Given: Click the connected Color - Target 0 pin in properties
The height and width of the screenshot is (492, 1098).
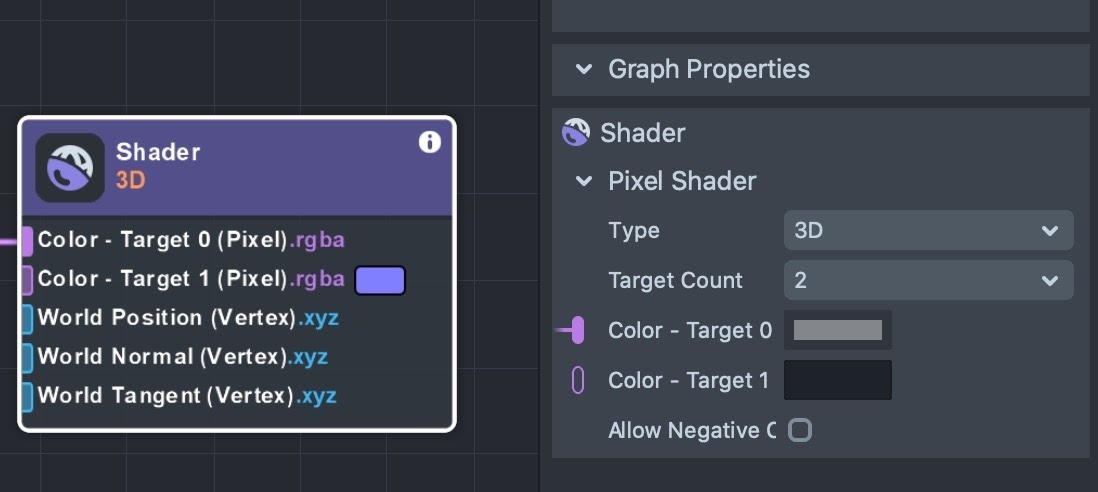Looking at the screenshot, I should coord(577,330).
